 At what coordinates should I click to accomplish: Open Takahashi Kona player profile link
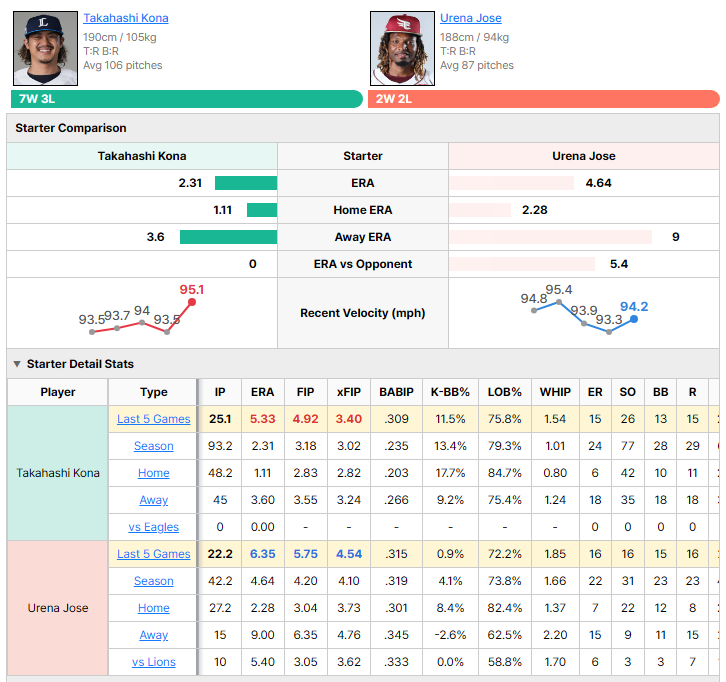coord(125,18)
